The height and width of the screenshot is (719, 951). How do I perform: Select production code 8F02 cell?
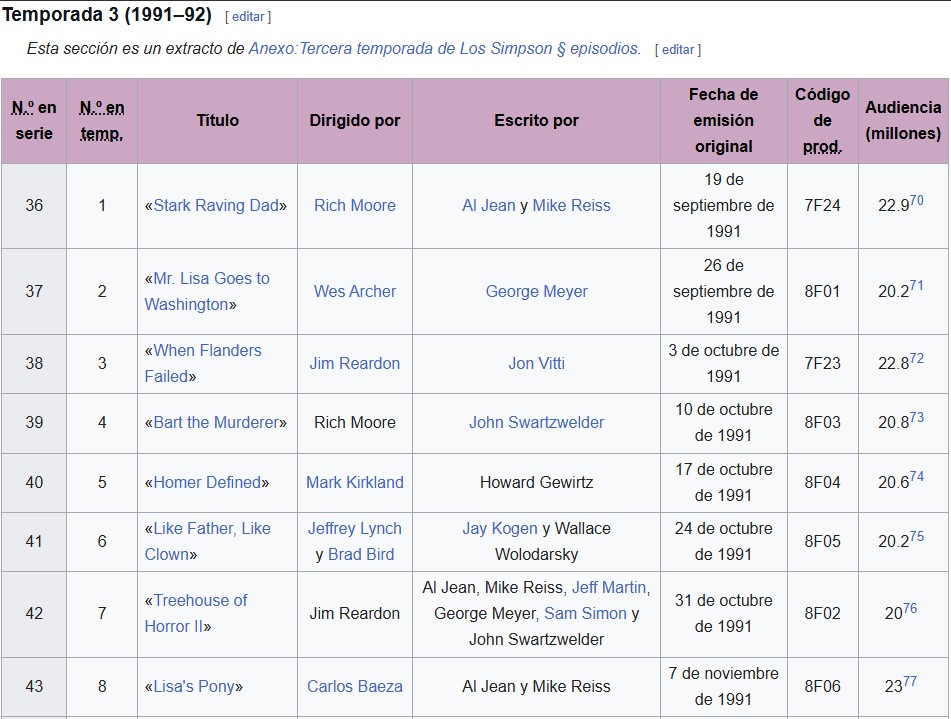(x=822, y=613)
